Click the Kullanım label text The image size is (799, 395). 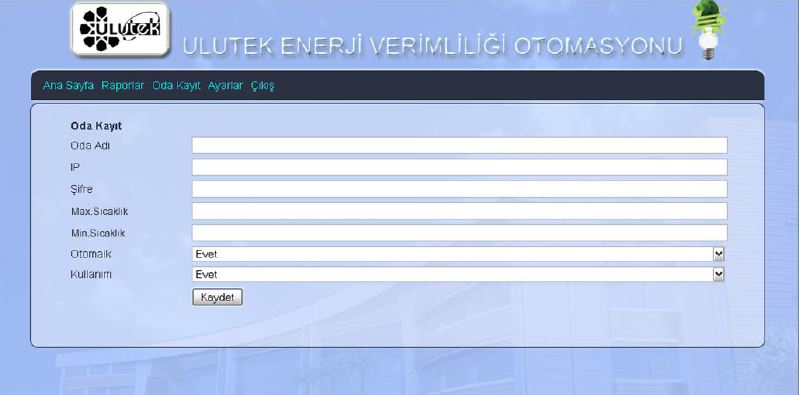click(91, 274)
